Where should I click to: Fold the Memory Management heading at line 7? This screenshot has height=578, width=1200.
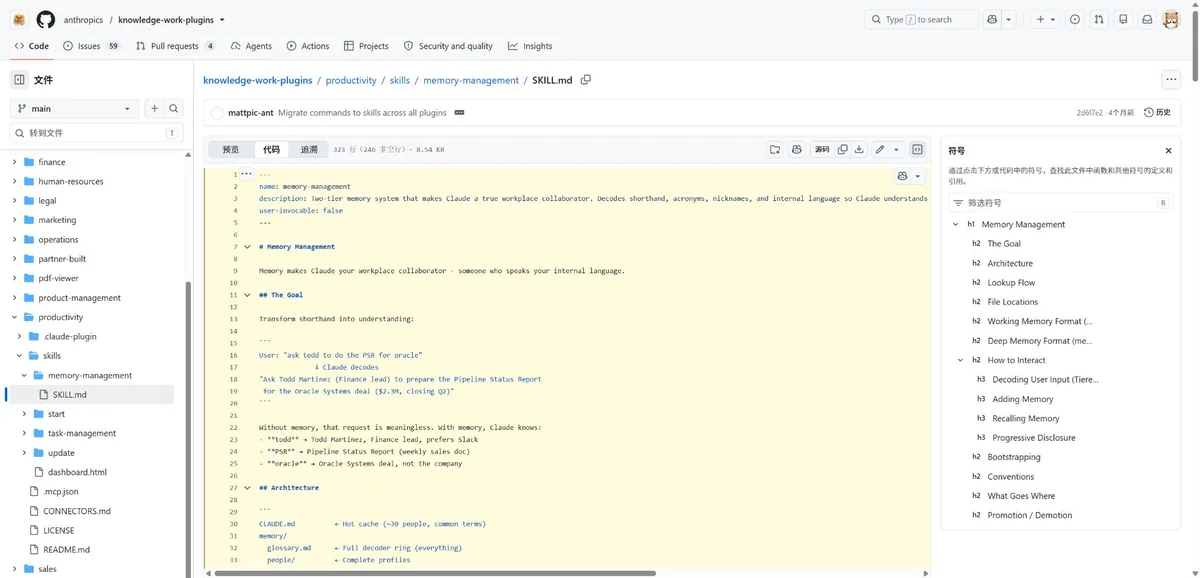(246, 247)
